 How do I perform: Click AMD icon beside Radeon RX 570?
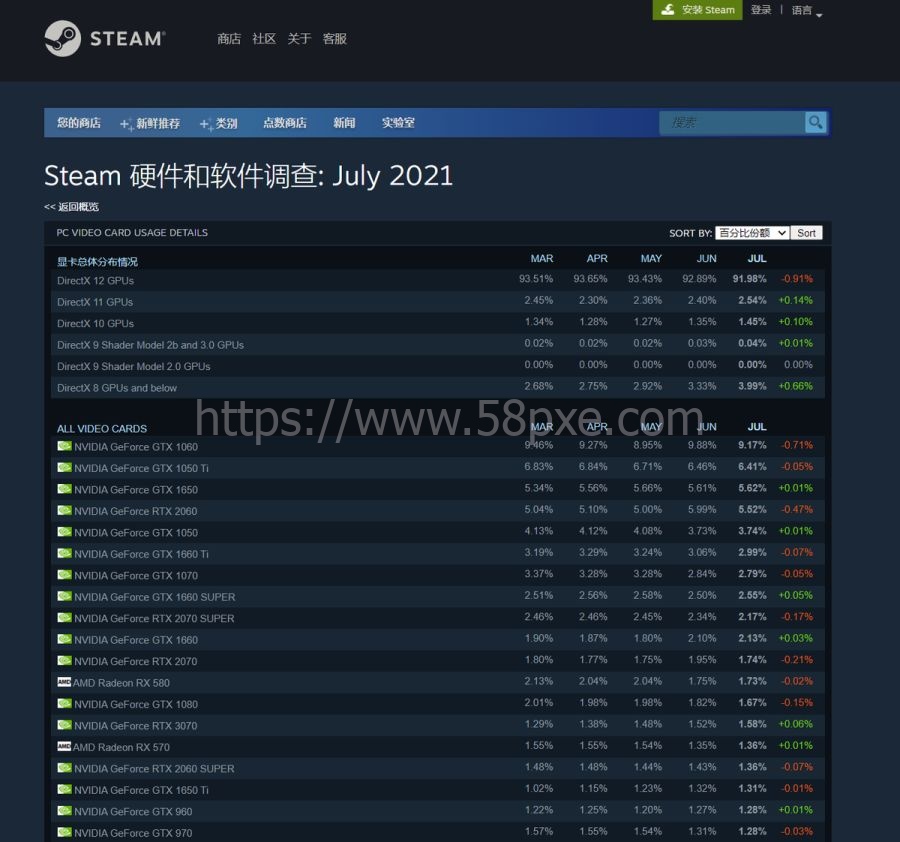click(x=64, y=746)
